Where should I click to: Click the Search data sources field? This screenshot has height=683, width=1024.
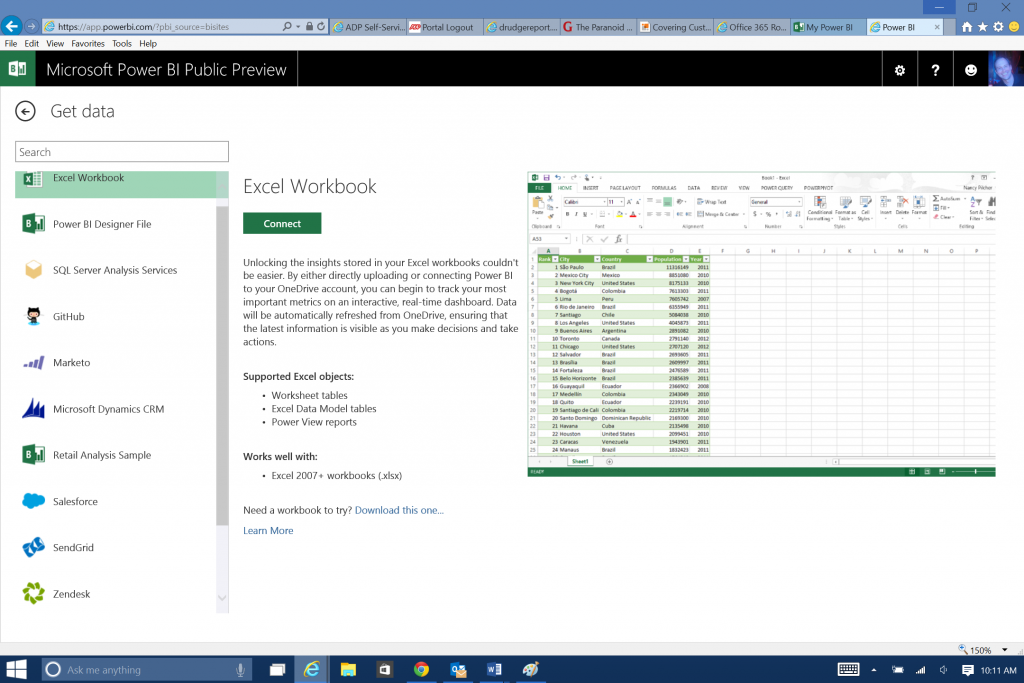pyautogui.click(x=122, y=152)
